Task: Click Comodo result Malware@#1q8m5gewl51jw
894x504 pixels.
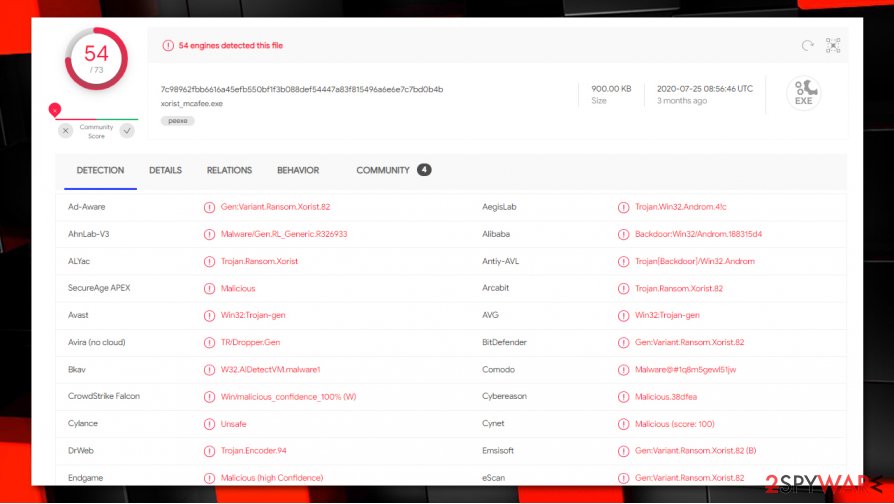Action: (x=685, y=369)
